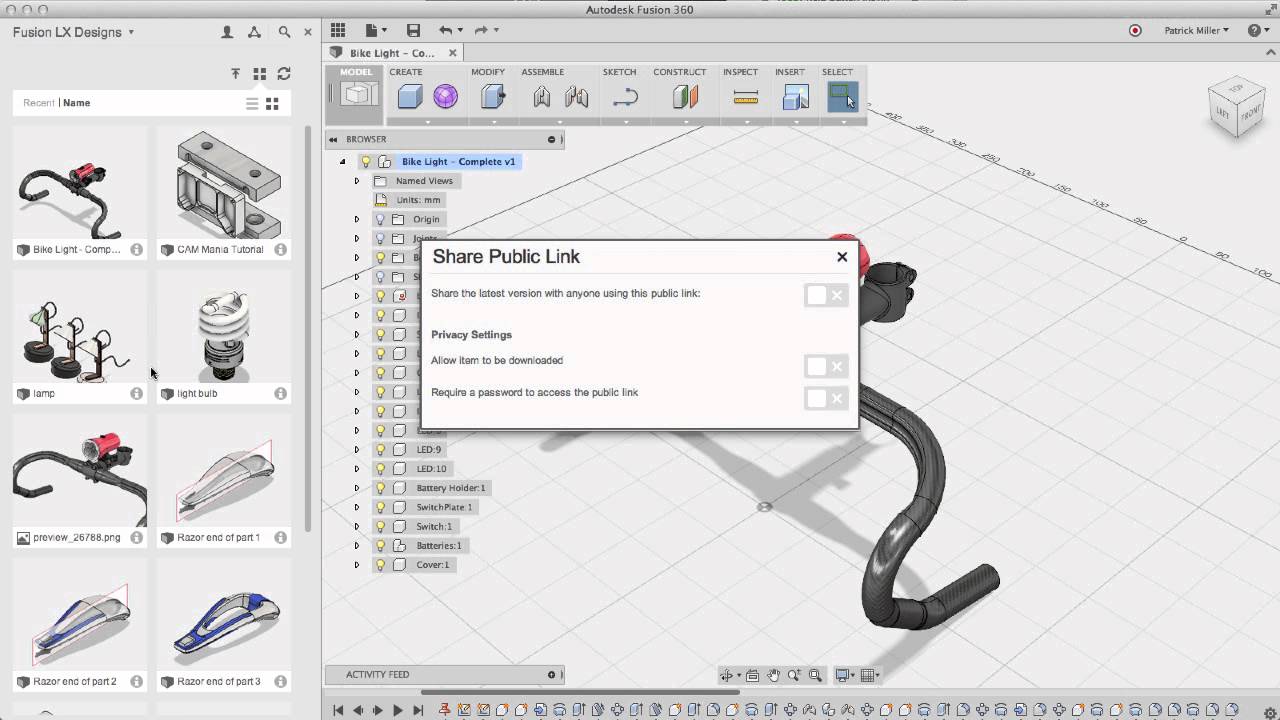Open the File menu dropdown
Image resolution: width=1280 pixels, height=720 pixels.
tap(376, 31)
